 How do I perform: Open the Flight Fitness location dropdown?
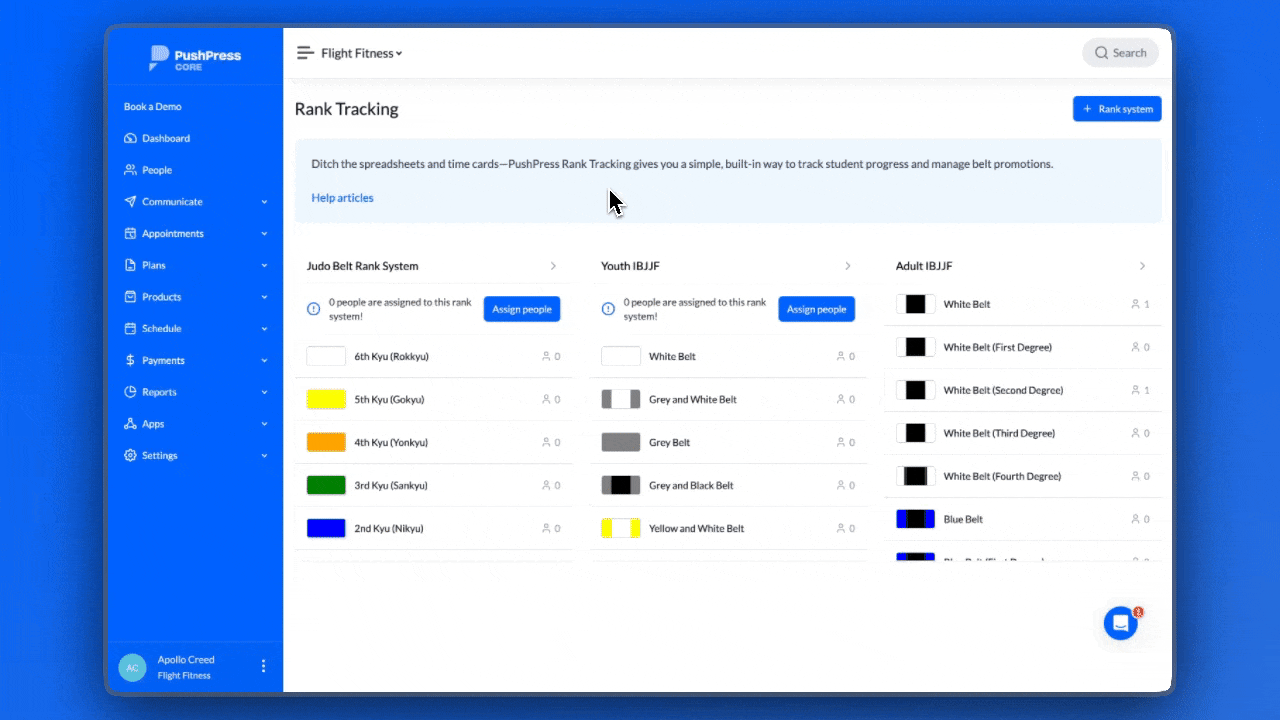(x=361, y=53)
